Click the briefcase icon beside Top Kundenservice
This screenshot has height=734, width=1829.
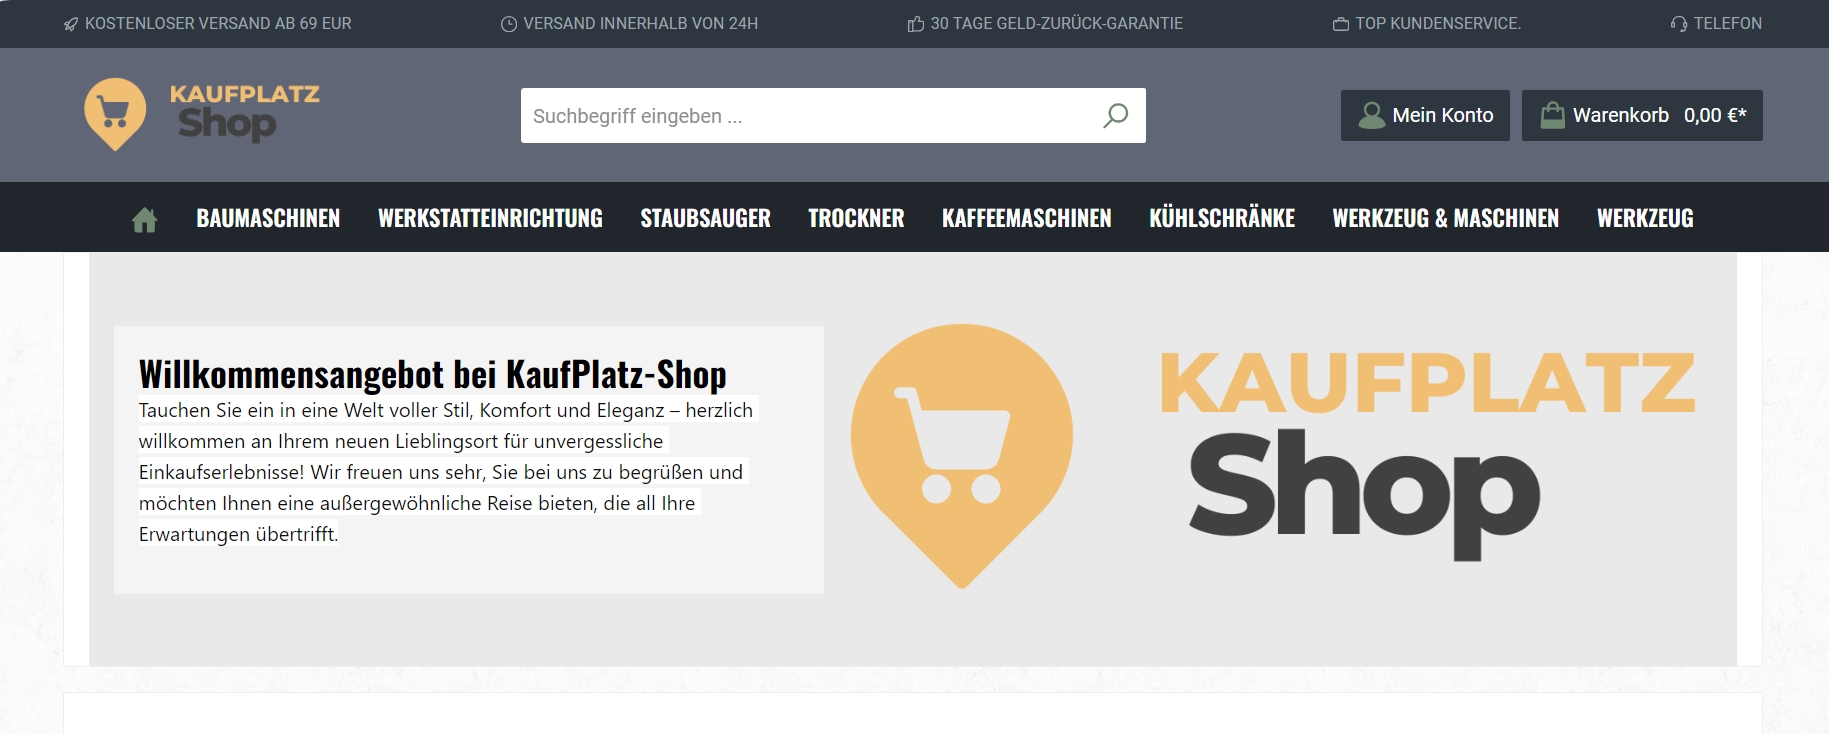pos(1341,24)
